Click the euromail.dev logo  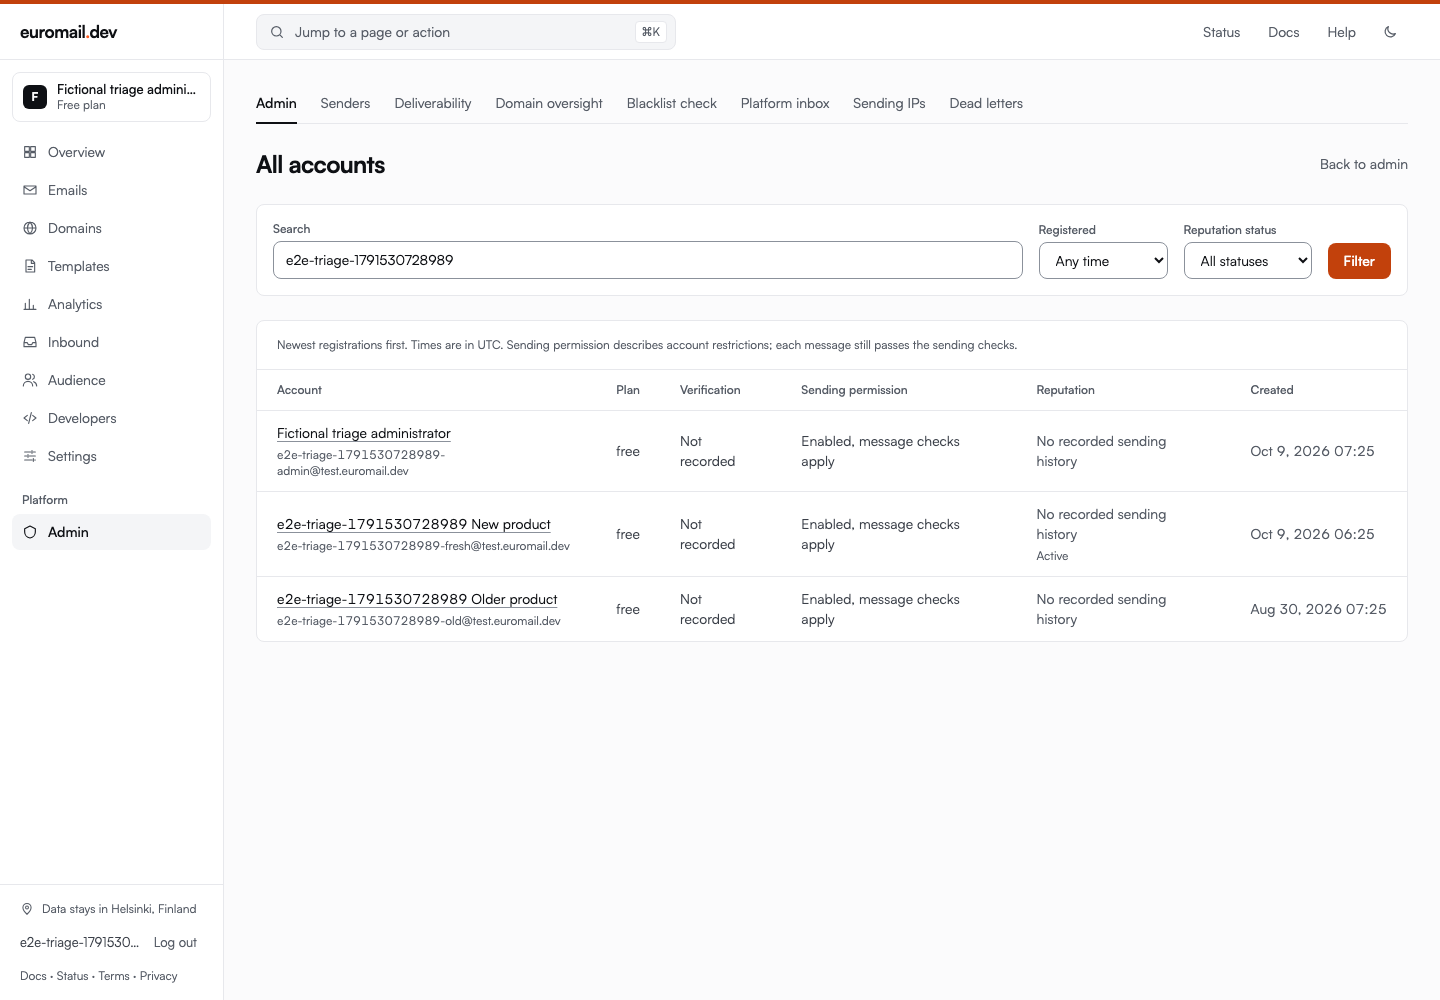tap(69, 32)
